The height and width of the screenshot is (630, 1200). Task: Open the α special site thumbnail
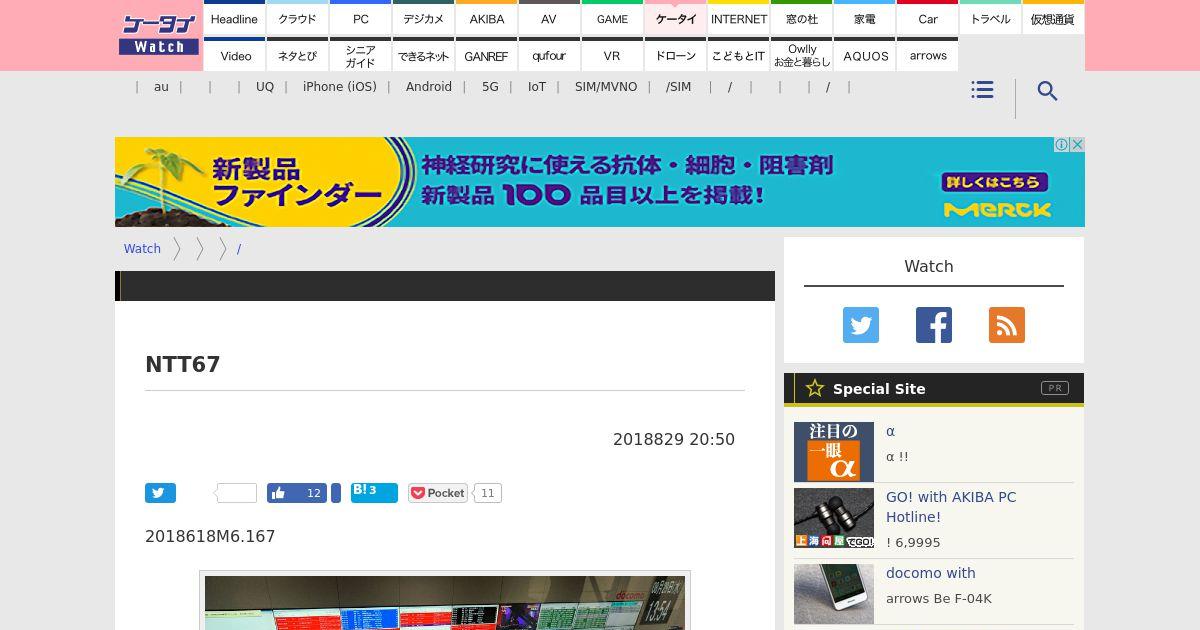834,452
